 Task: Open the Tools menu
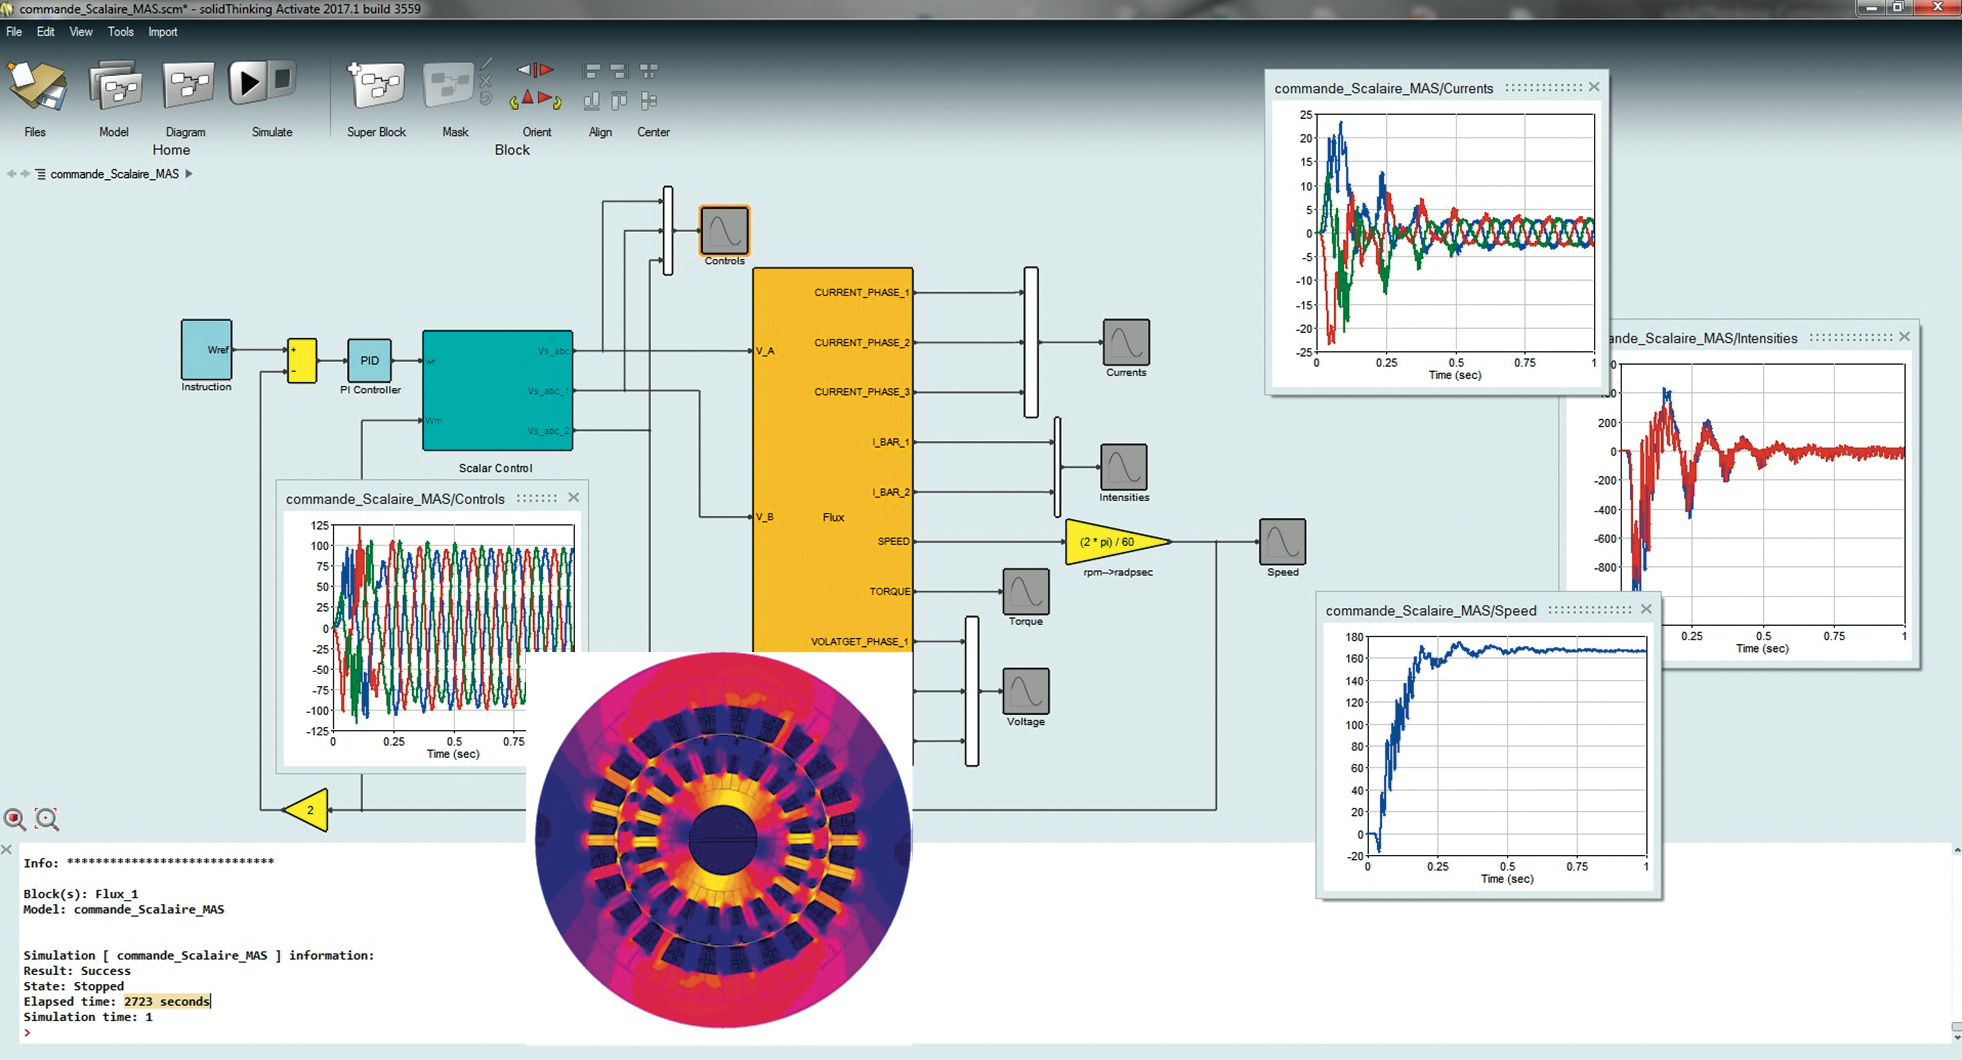tap(120, 32)
